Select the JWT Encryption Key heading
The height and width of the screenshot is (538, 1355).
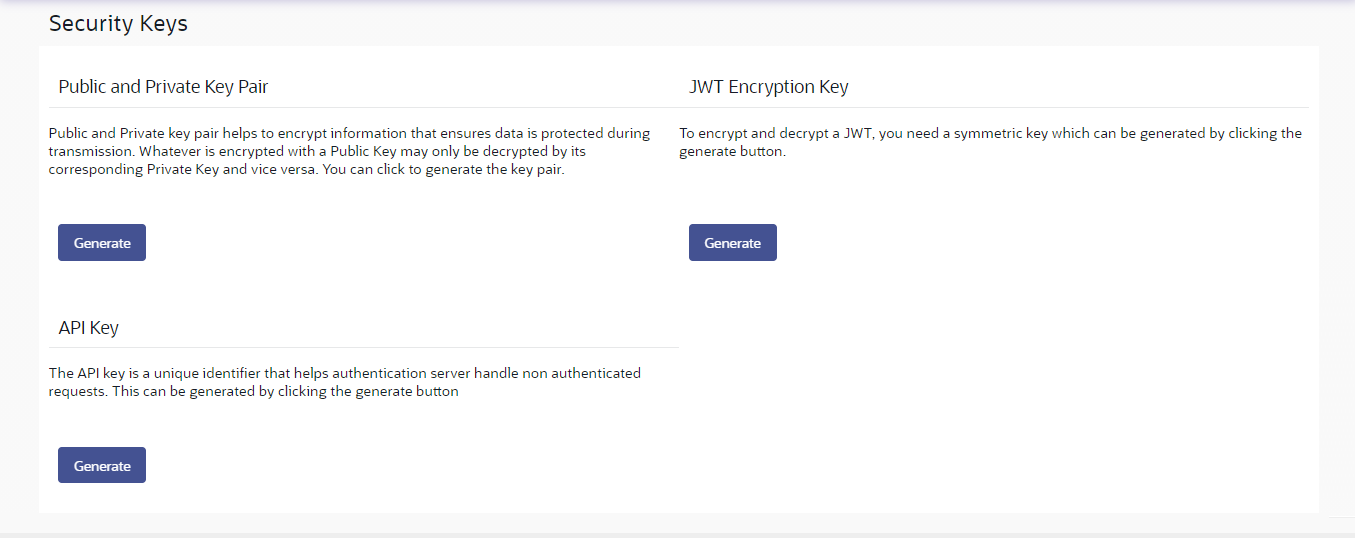coord(768,87)
